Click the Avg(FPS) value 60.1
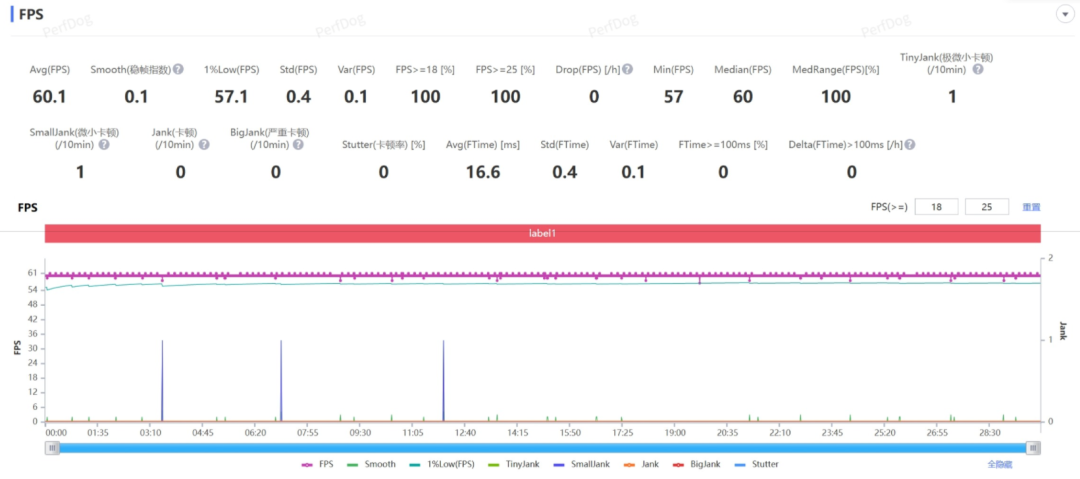Image resolution: width=1080 pixels, height=479 pixels. [50, 96]
